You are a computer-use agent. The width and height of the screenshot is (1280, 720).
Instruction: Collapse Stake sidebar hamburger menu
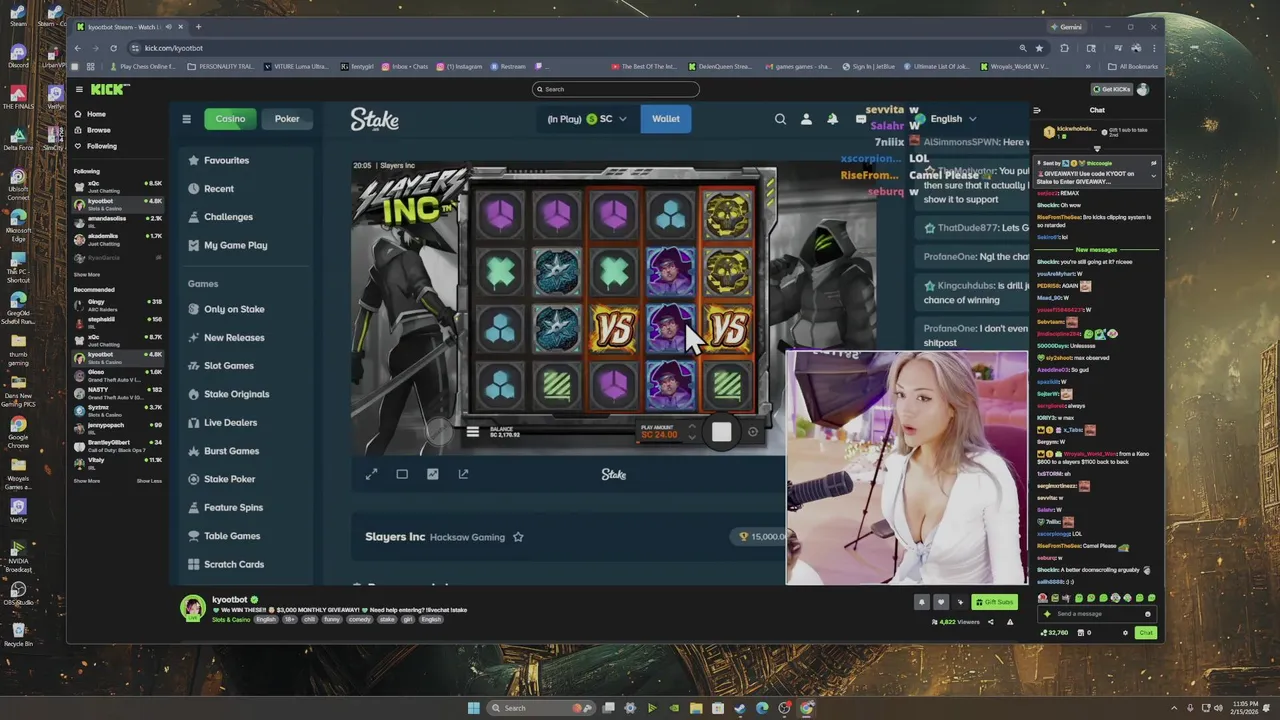click(x=186, y=119)
